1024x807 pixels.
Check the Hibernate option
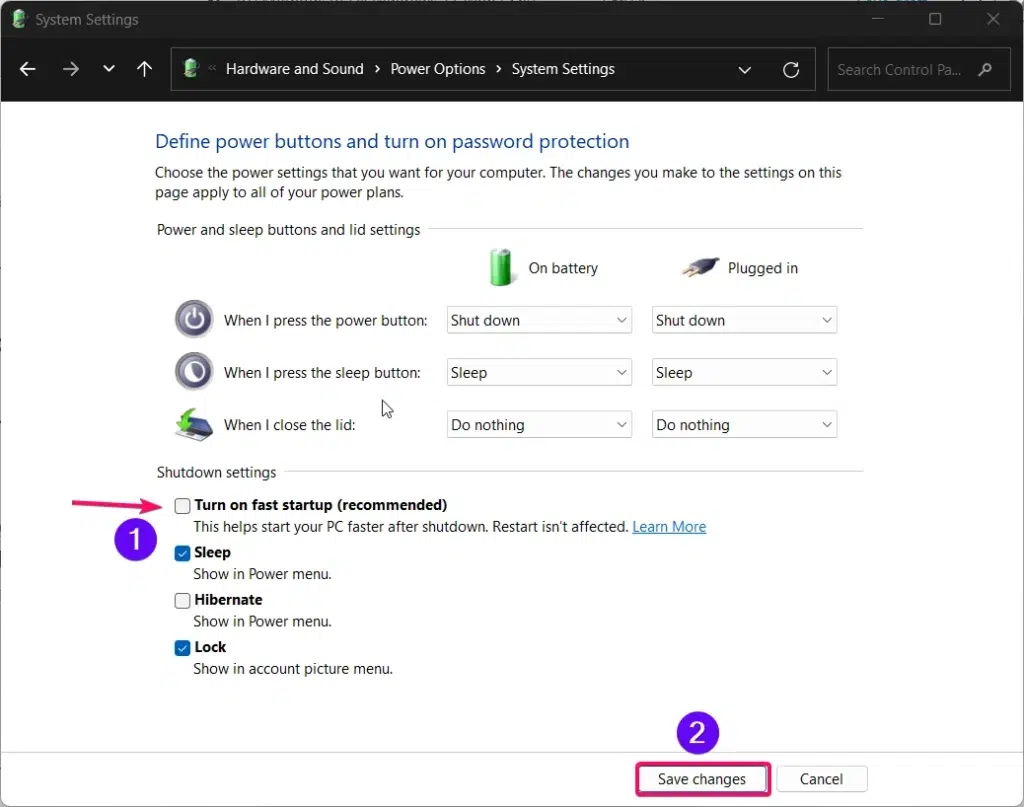(182, 600)
